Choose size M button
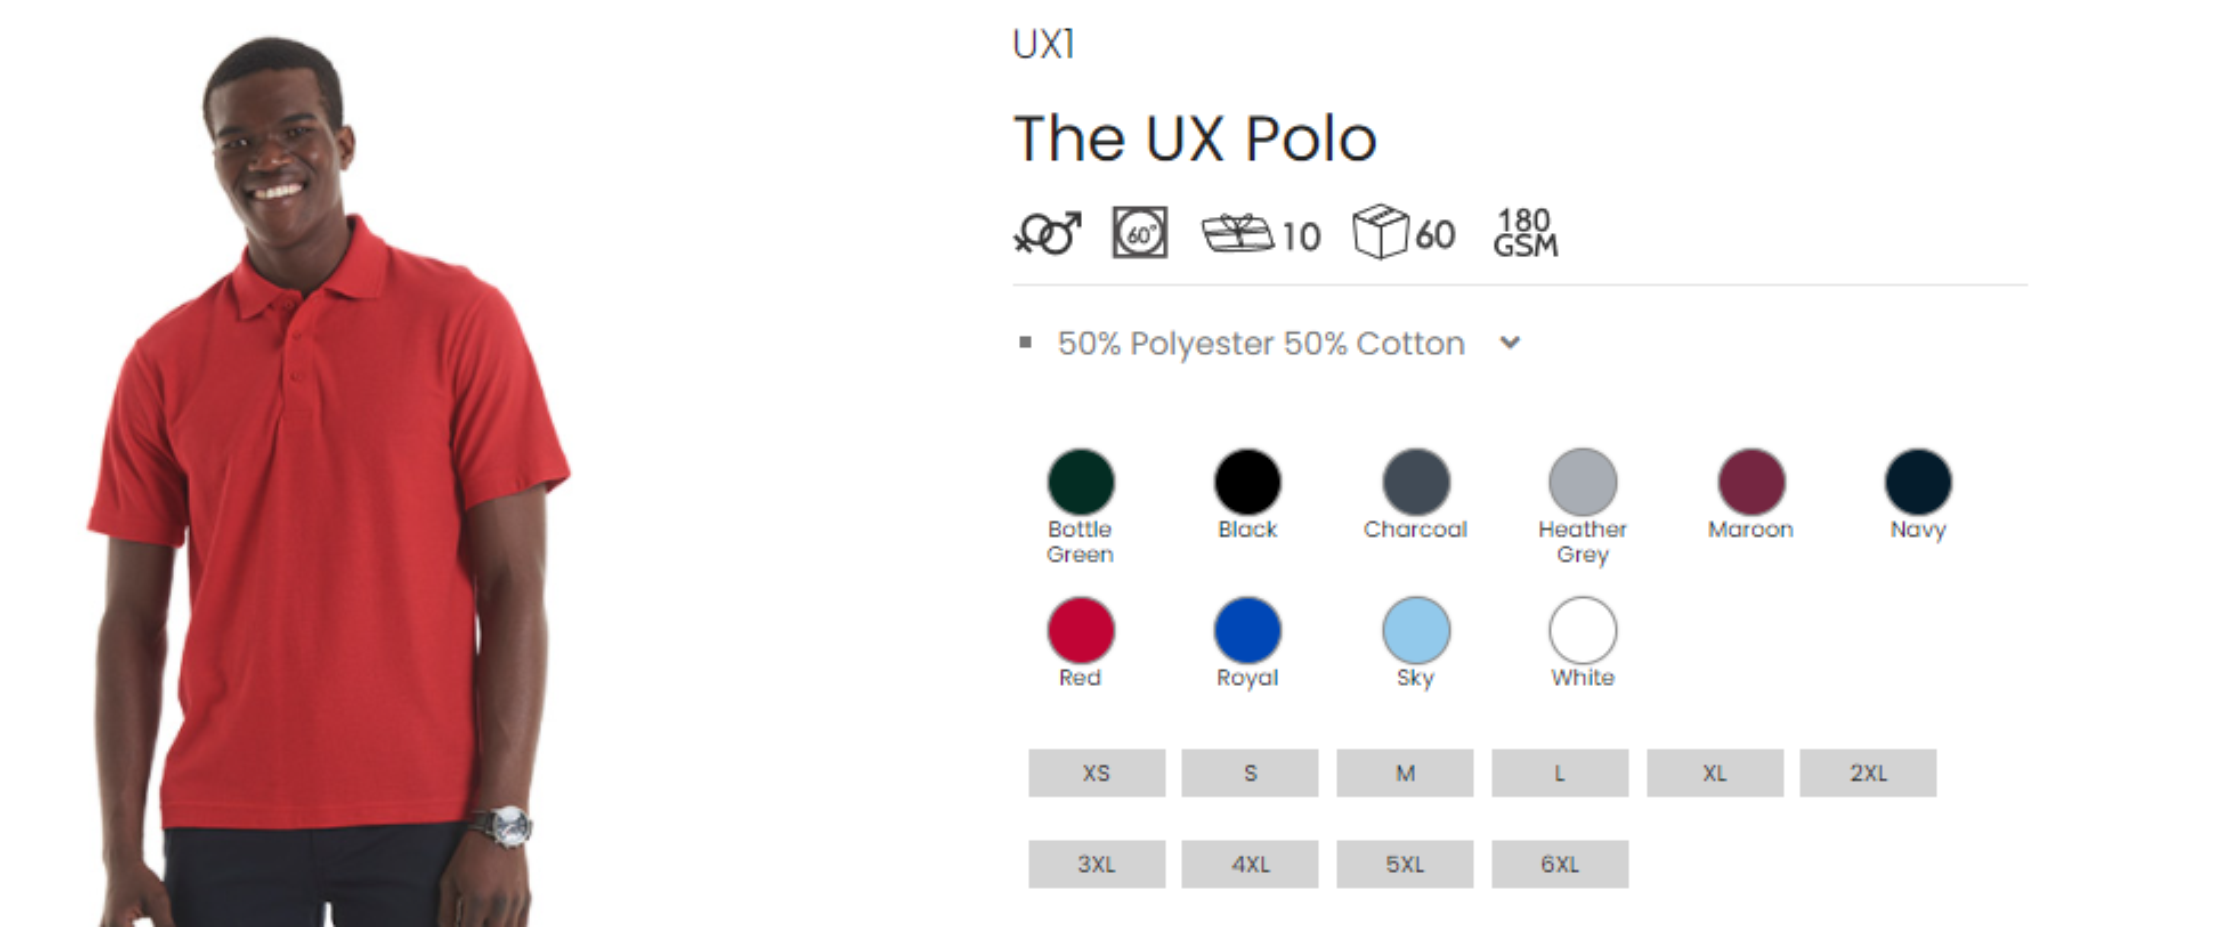This screenshot has height=928, width=2223. pyautogui.click(x=1405, y=773)
